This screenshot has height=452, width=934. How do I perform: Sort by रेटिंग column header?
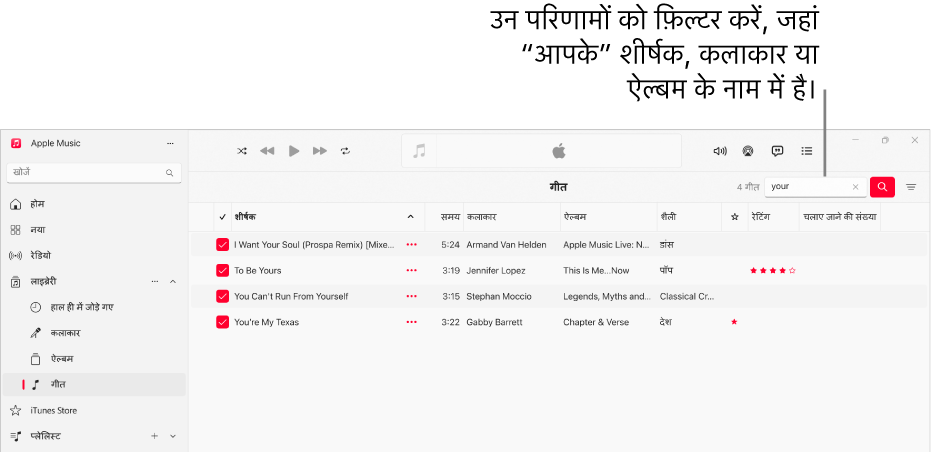[773, 217]
